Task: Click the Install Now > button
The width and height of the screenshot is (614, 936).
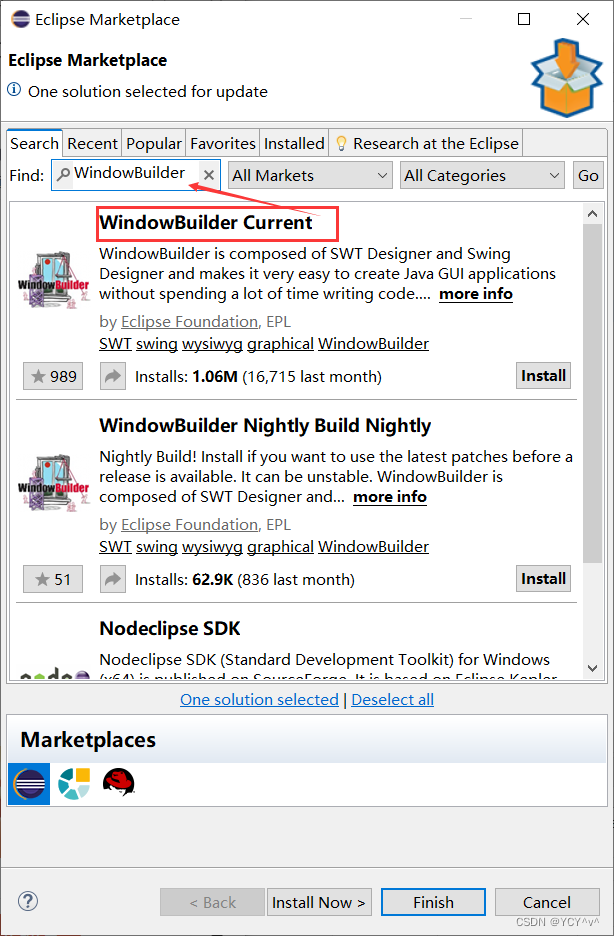Action: pyautogui.click(x=319, y=902)
